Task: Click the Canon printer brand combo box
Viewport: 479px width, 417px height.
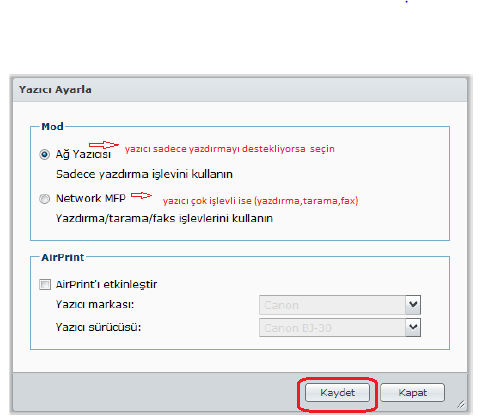Action: tap(340, 305)
